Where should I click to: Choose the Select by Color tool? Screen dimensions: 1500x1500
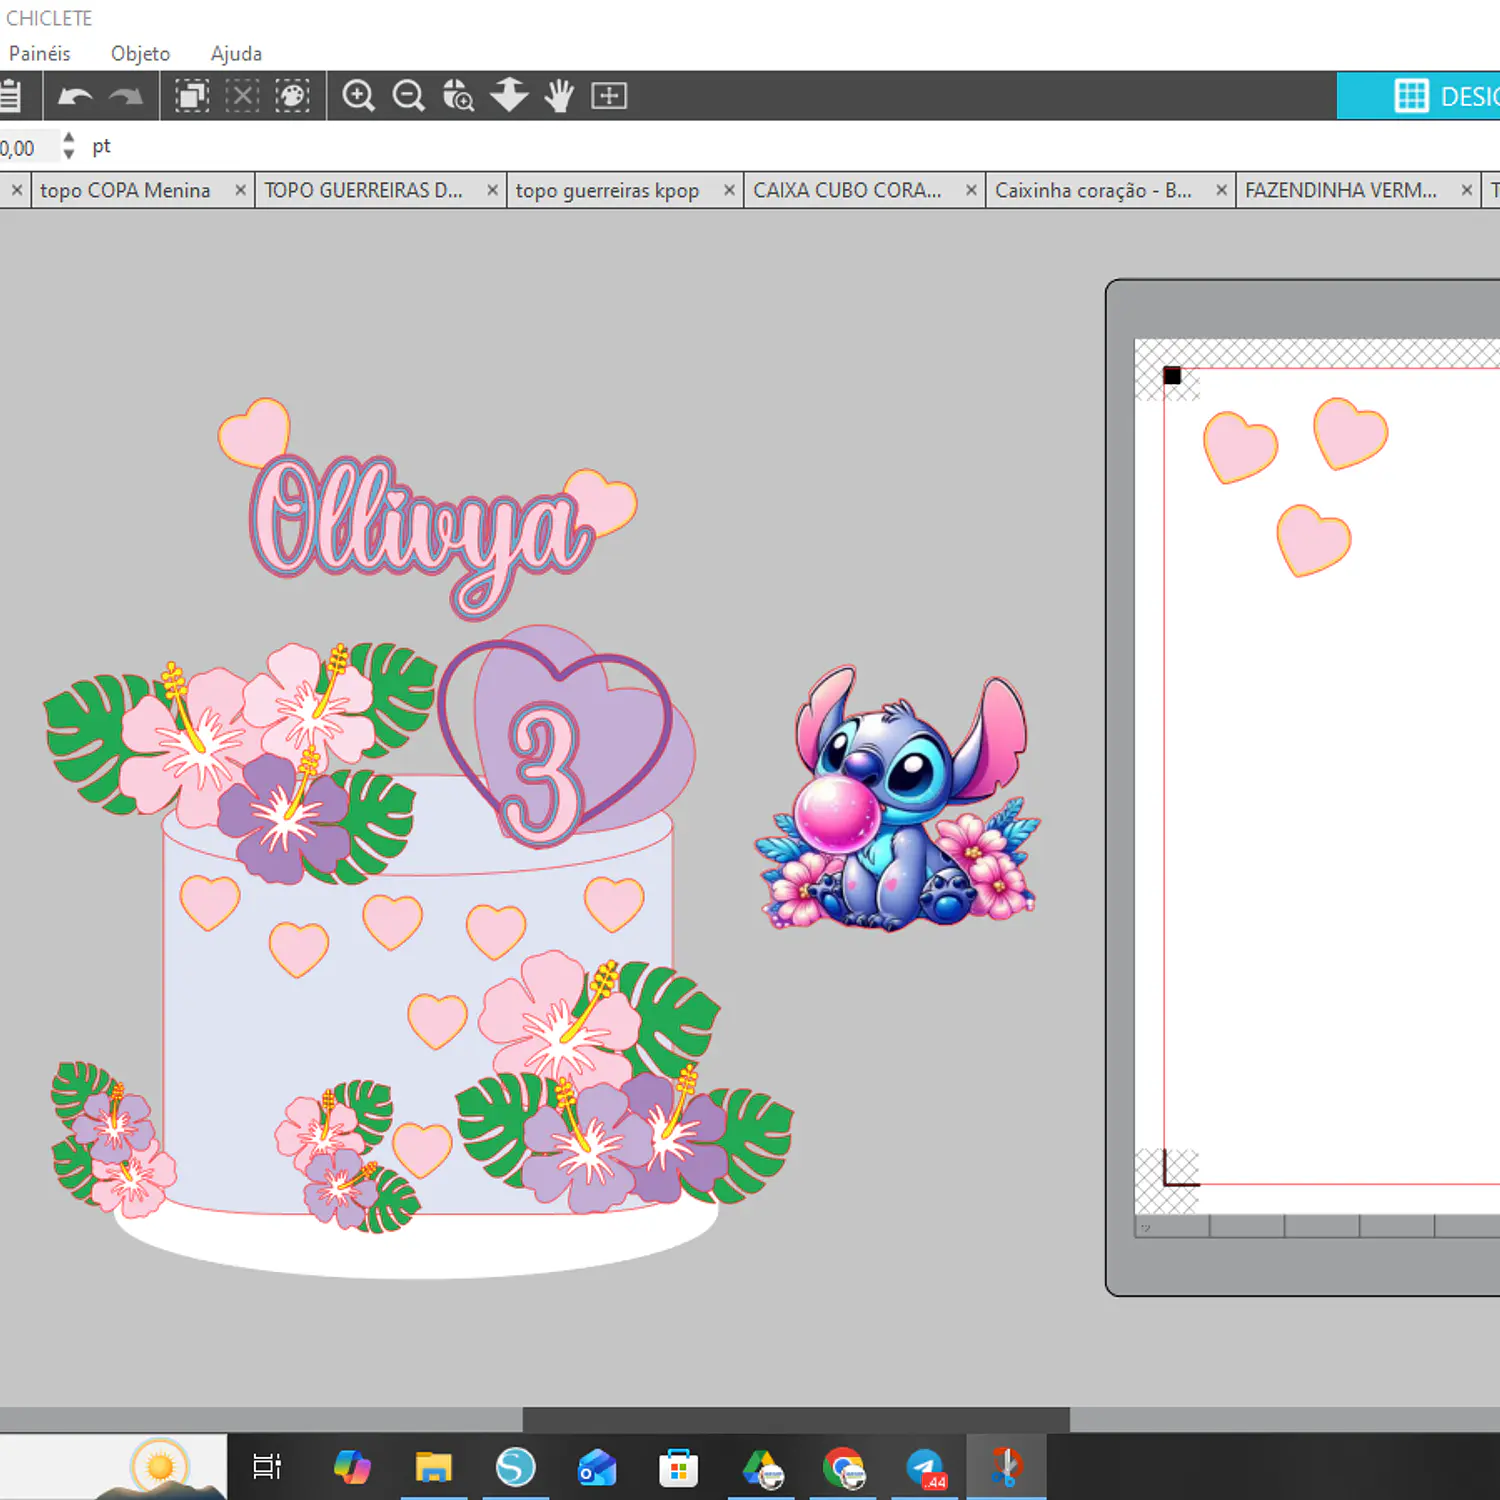[292, 96]
